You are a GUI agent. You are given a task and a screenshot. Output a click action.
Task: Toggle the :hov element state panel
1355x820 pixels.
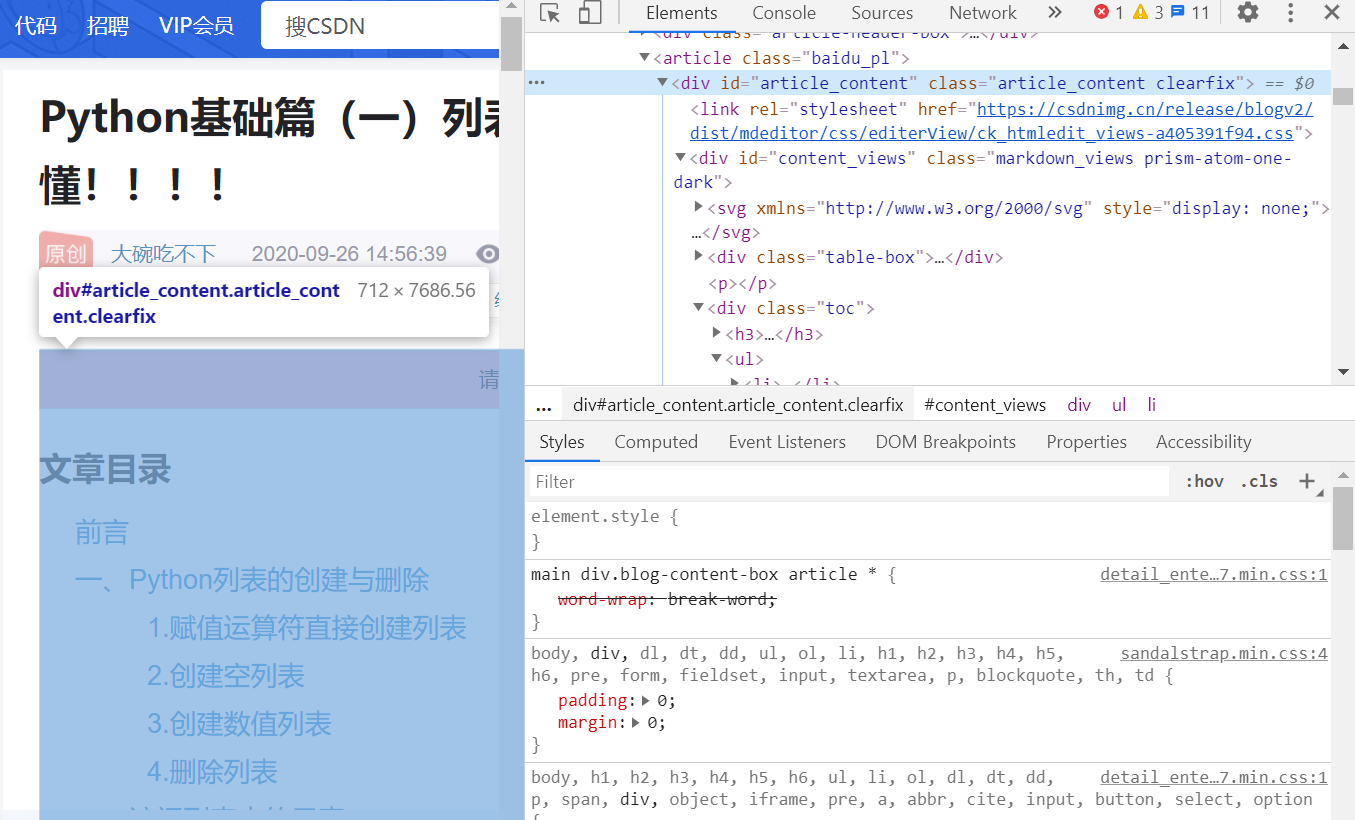click(x=1204, y=481)
